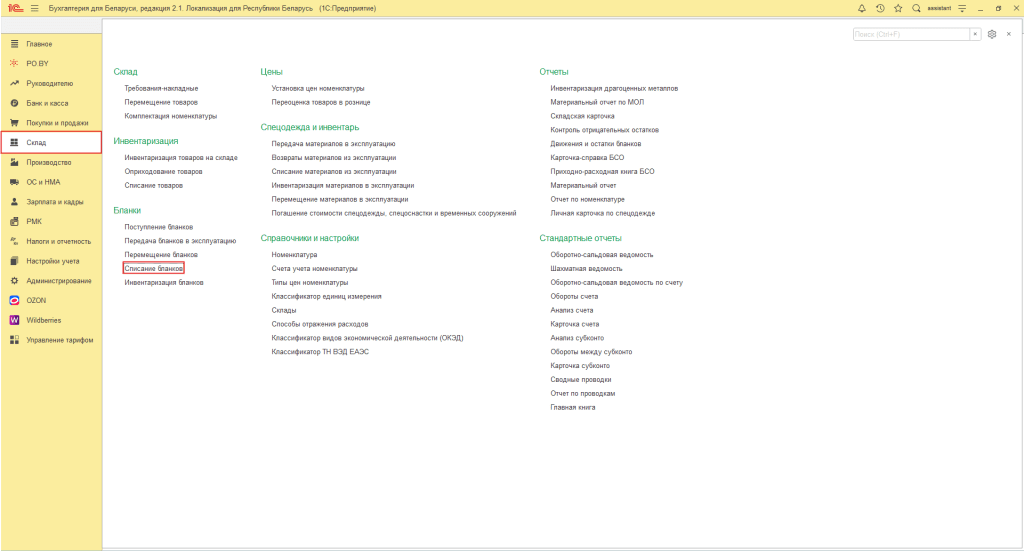Click the Администрирование gear icon
This screenshot has height=551, width=1024.
[x=14, y=281]
